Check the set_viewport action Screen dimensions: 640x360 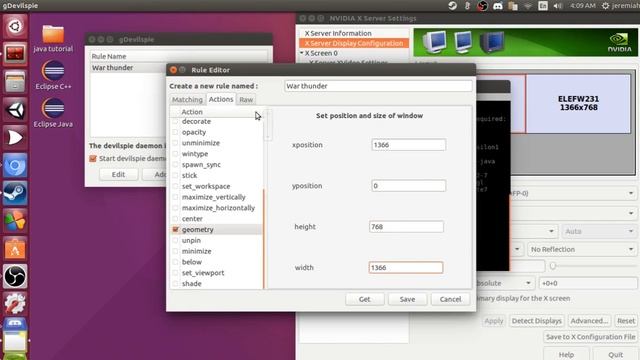pos(175,273)
